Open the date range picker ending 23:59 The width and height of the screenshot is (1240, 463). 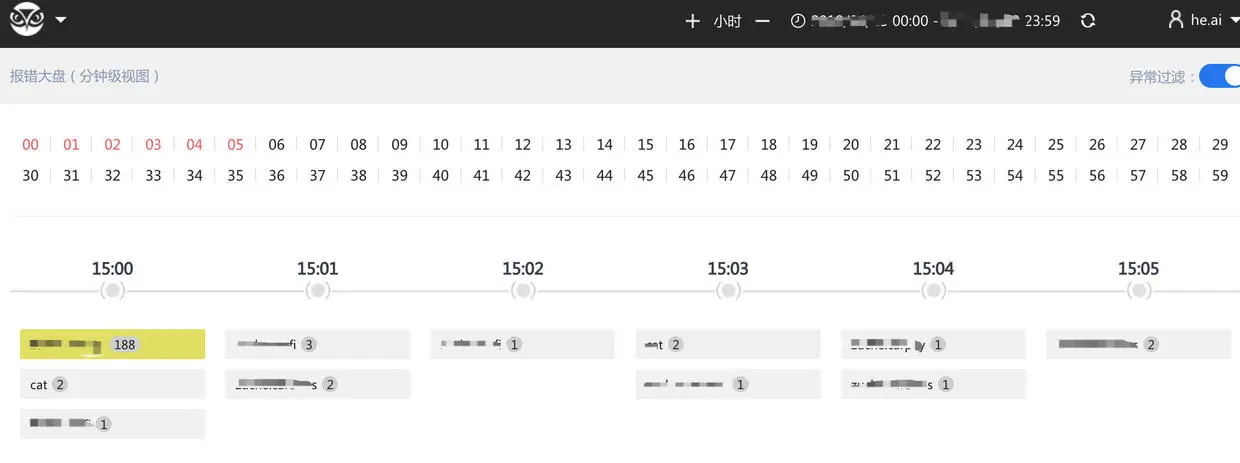pos(935,21)
